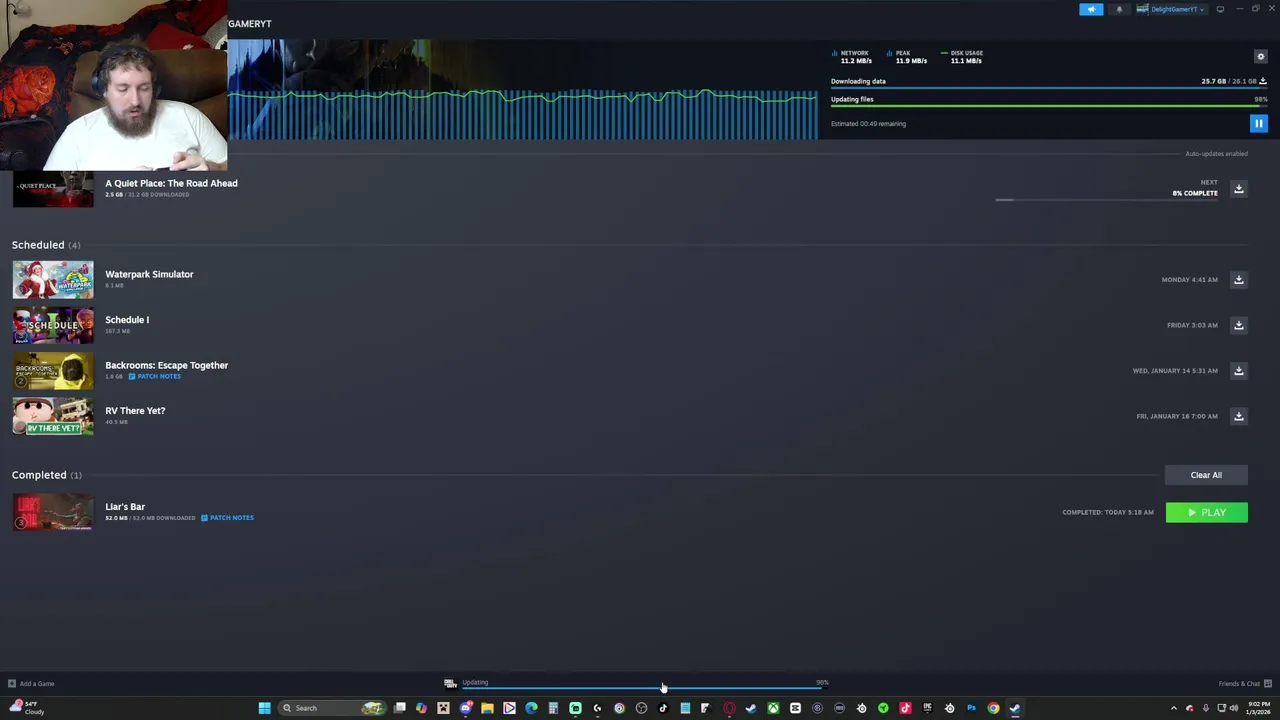Screen dimensions: 1280x720
Task: Show hidden system tray icons
Action: coord(1174,708)
